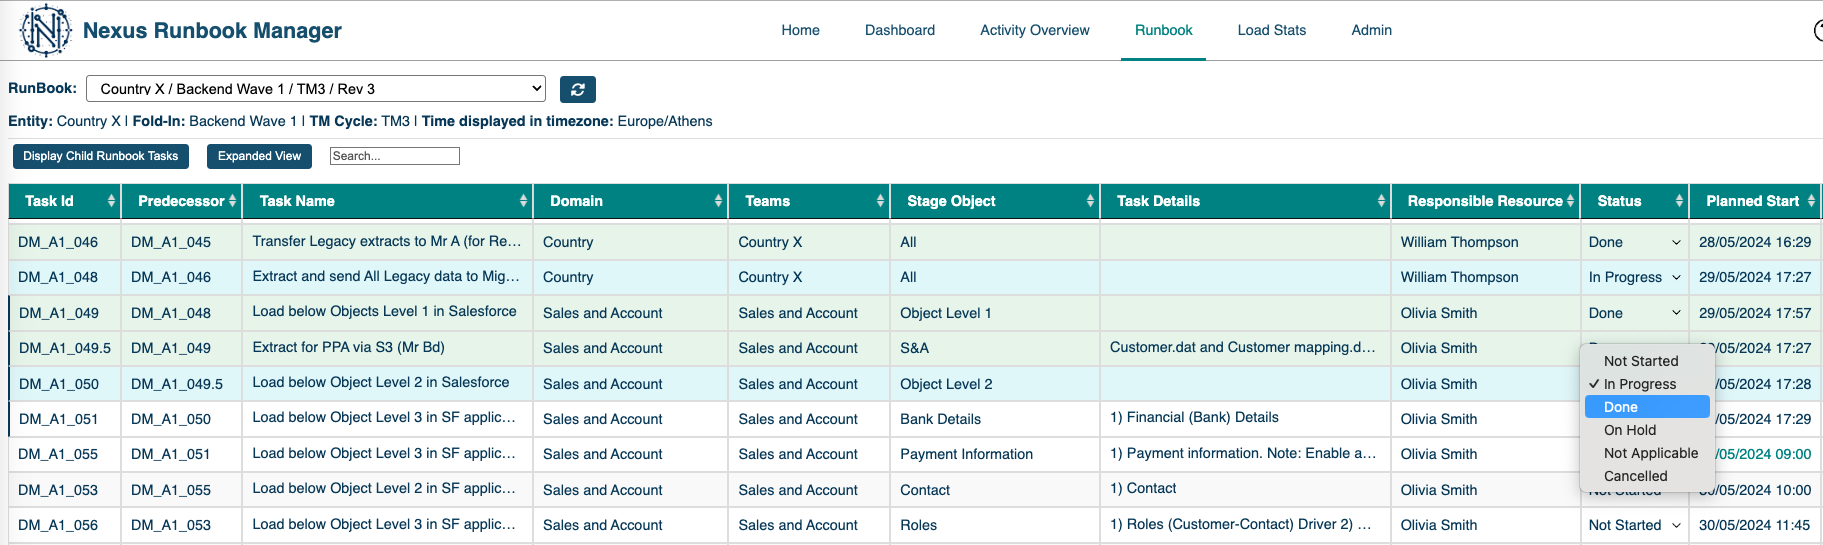Sort by Teams column arrows
Screen dimensions: 1823x545
click(x=880, y=201)
